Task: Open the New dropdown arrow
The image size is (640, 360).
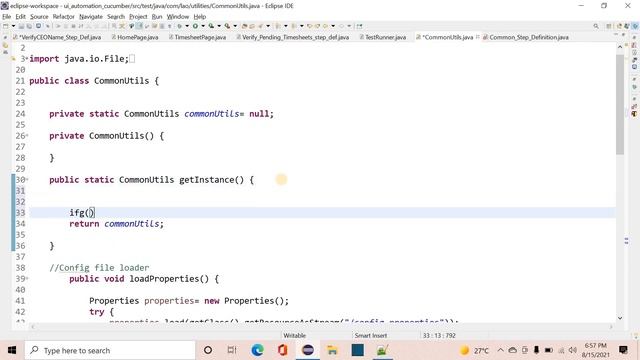Action: [x=13, y=26]
